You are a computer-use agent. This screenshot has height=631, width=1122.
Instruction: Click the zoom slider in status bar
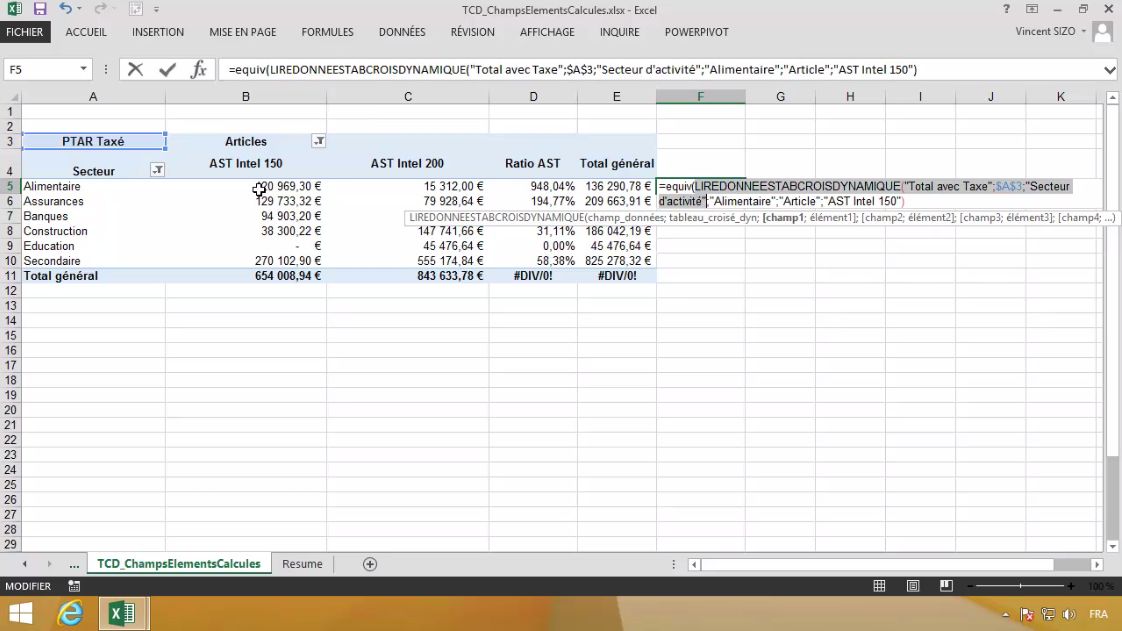pyautogui.click(x=1020, y=586)
